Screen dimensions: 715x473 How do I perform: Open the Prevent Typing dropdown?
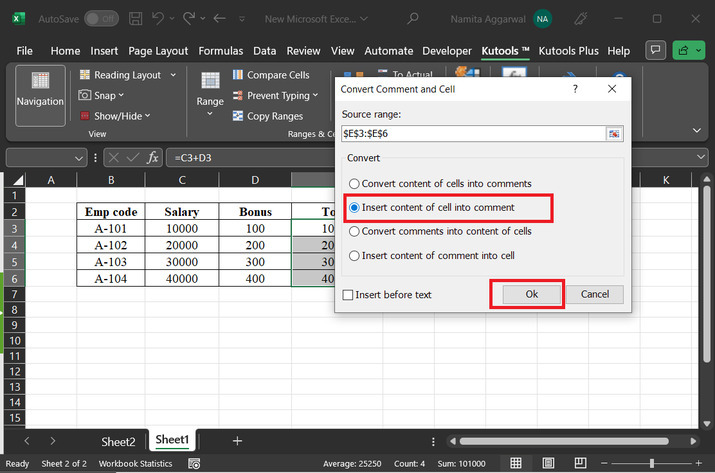tap(317, 96)
